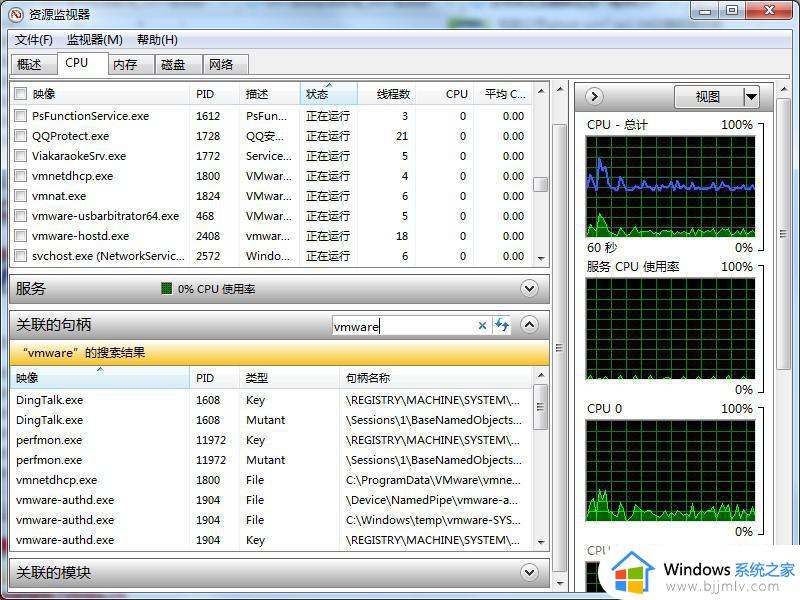Clear the vmware search text with X icon

(x=482, y=326)
